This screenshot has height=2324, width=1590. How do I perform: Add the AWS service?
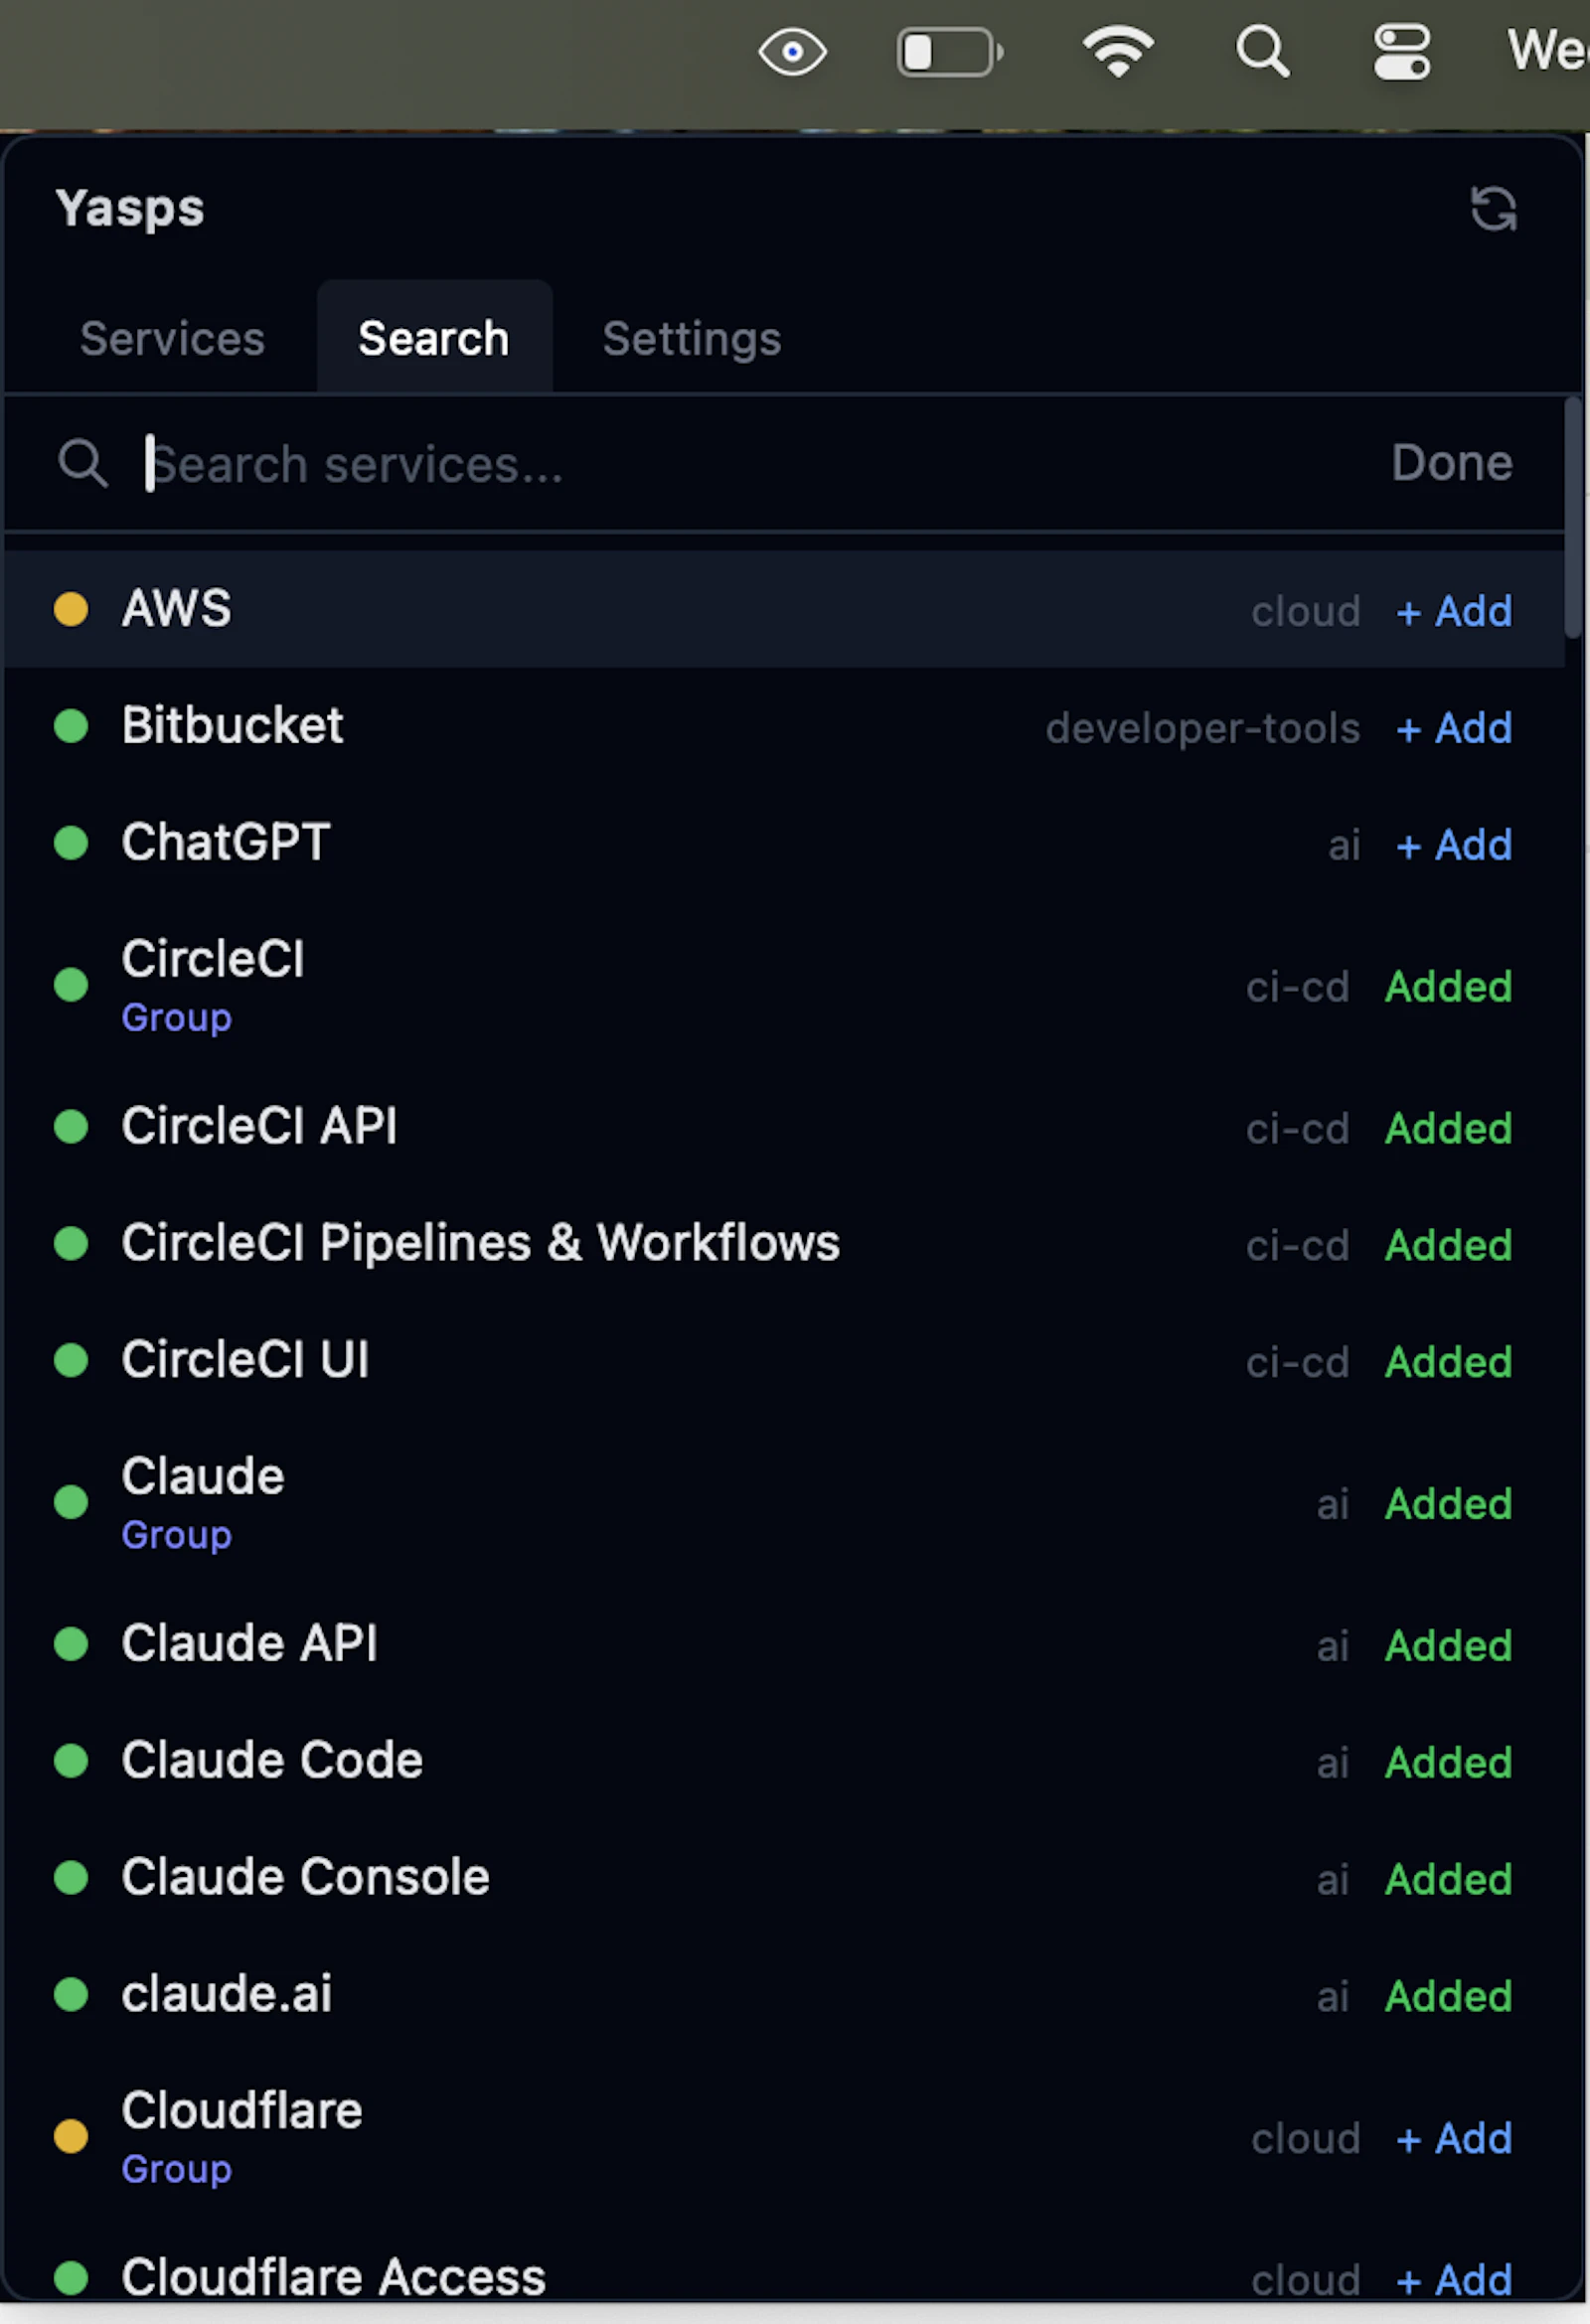[1452, 611]
